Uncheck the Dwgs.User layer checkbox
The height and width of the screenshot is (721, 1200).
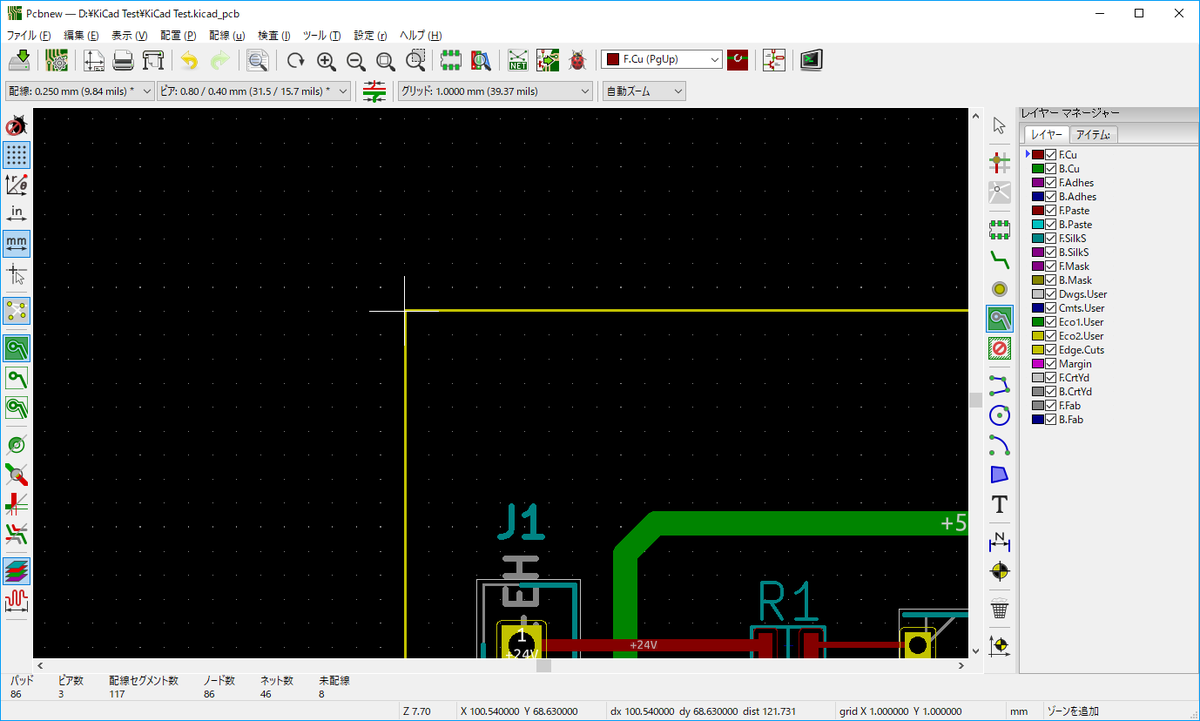pyautogui.click(x=1051, y=295)
